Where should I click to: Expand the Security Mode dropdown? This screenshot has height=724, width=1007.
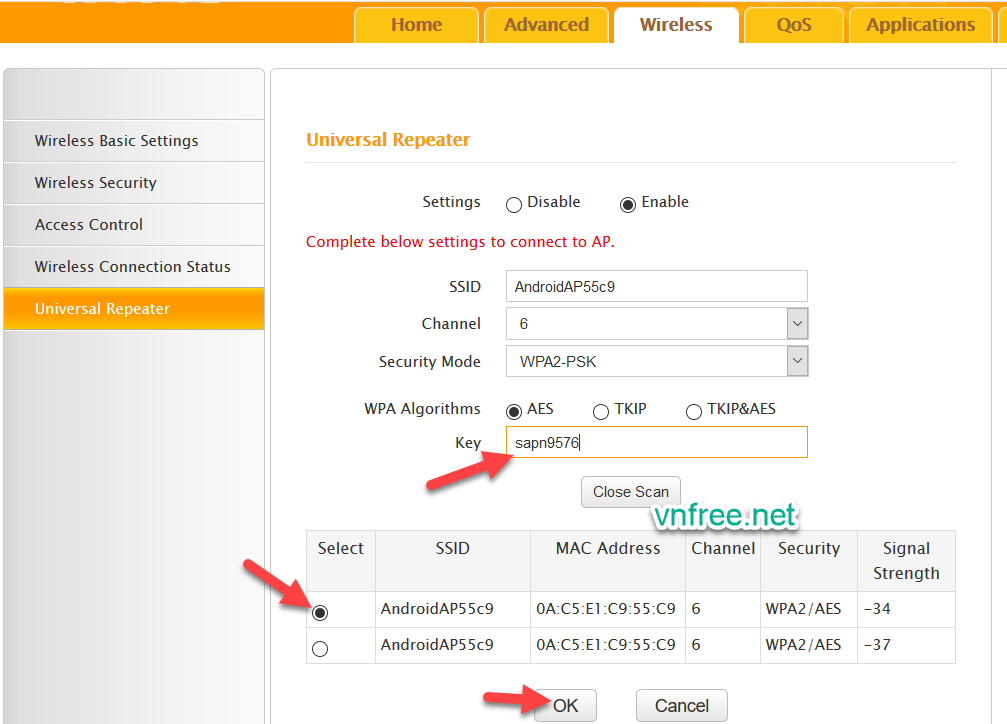tap(797, 362)
